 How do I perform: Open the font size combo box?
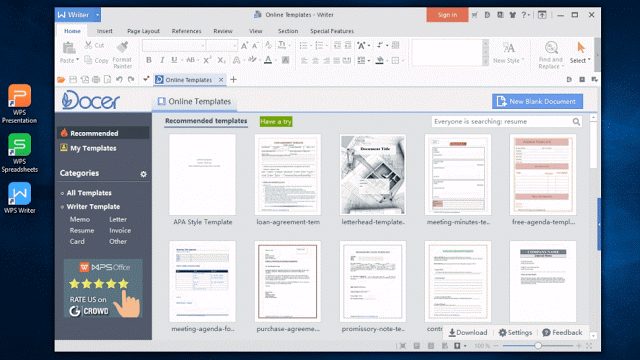[222, 45]
